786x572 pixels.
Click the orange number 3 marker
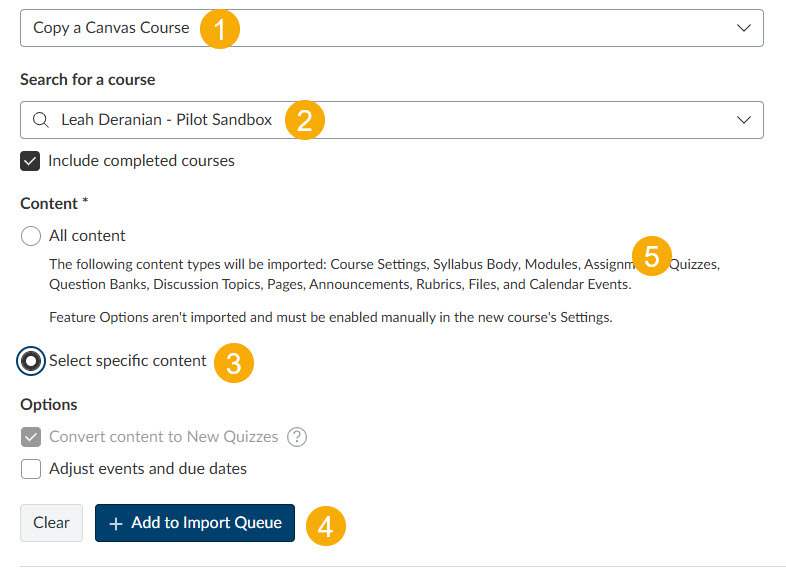(234, 362)
